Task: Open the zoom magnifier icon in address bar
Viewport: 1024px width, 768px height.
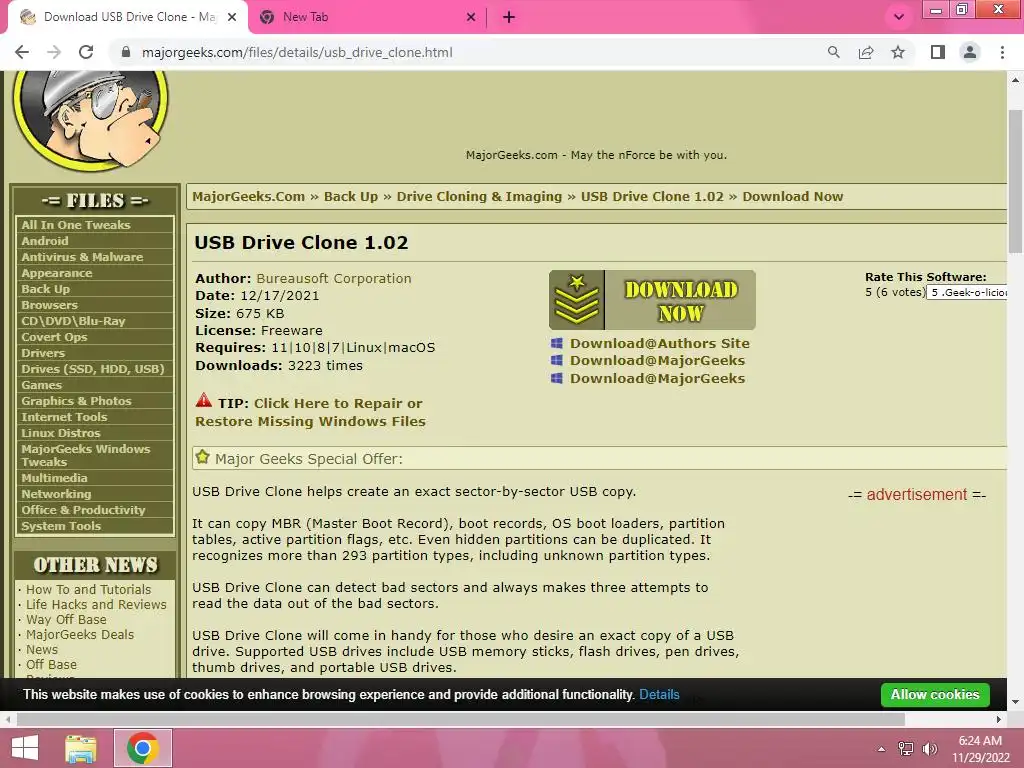Action: [x=833, y=52]
